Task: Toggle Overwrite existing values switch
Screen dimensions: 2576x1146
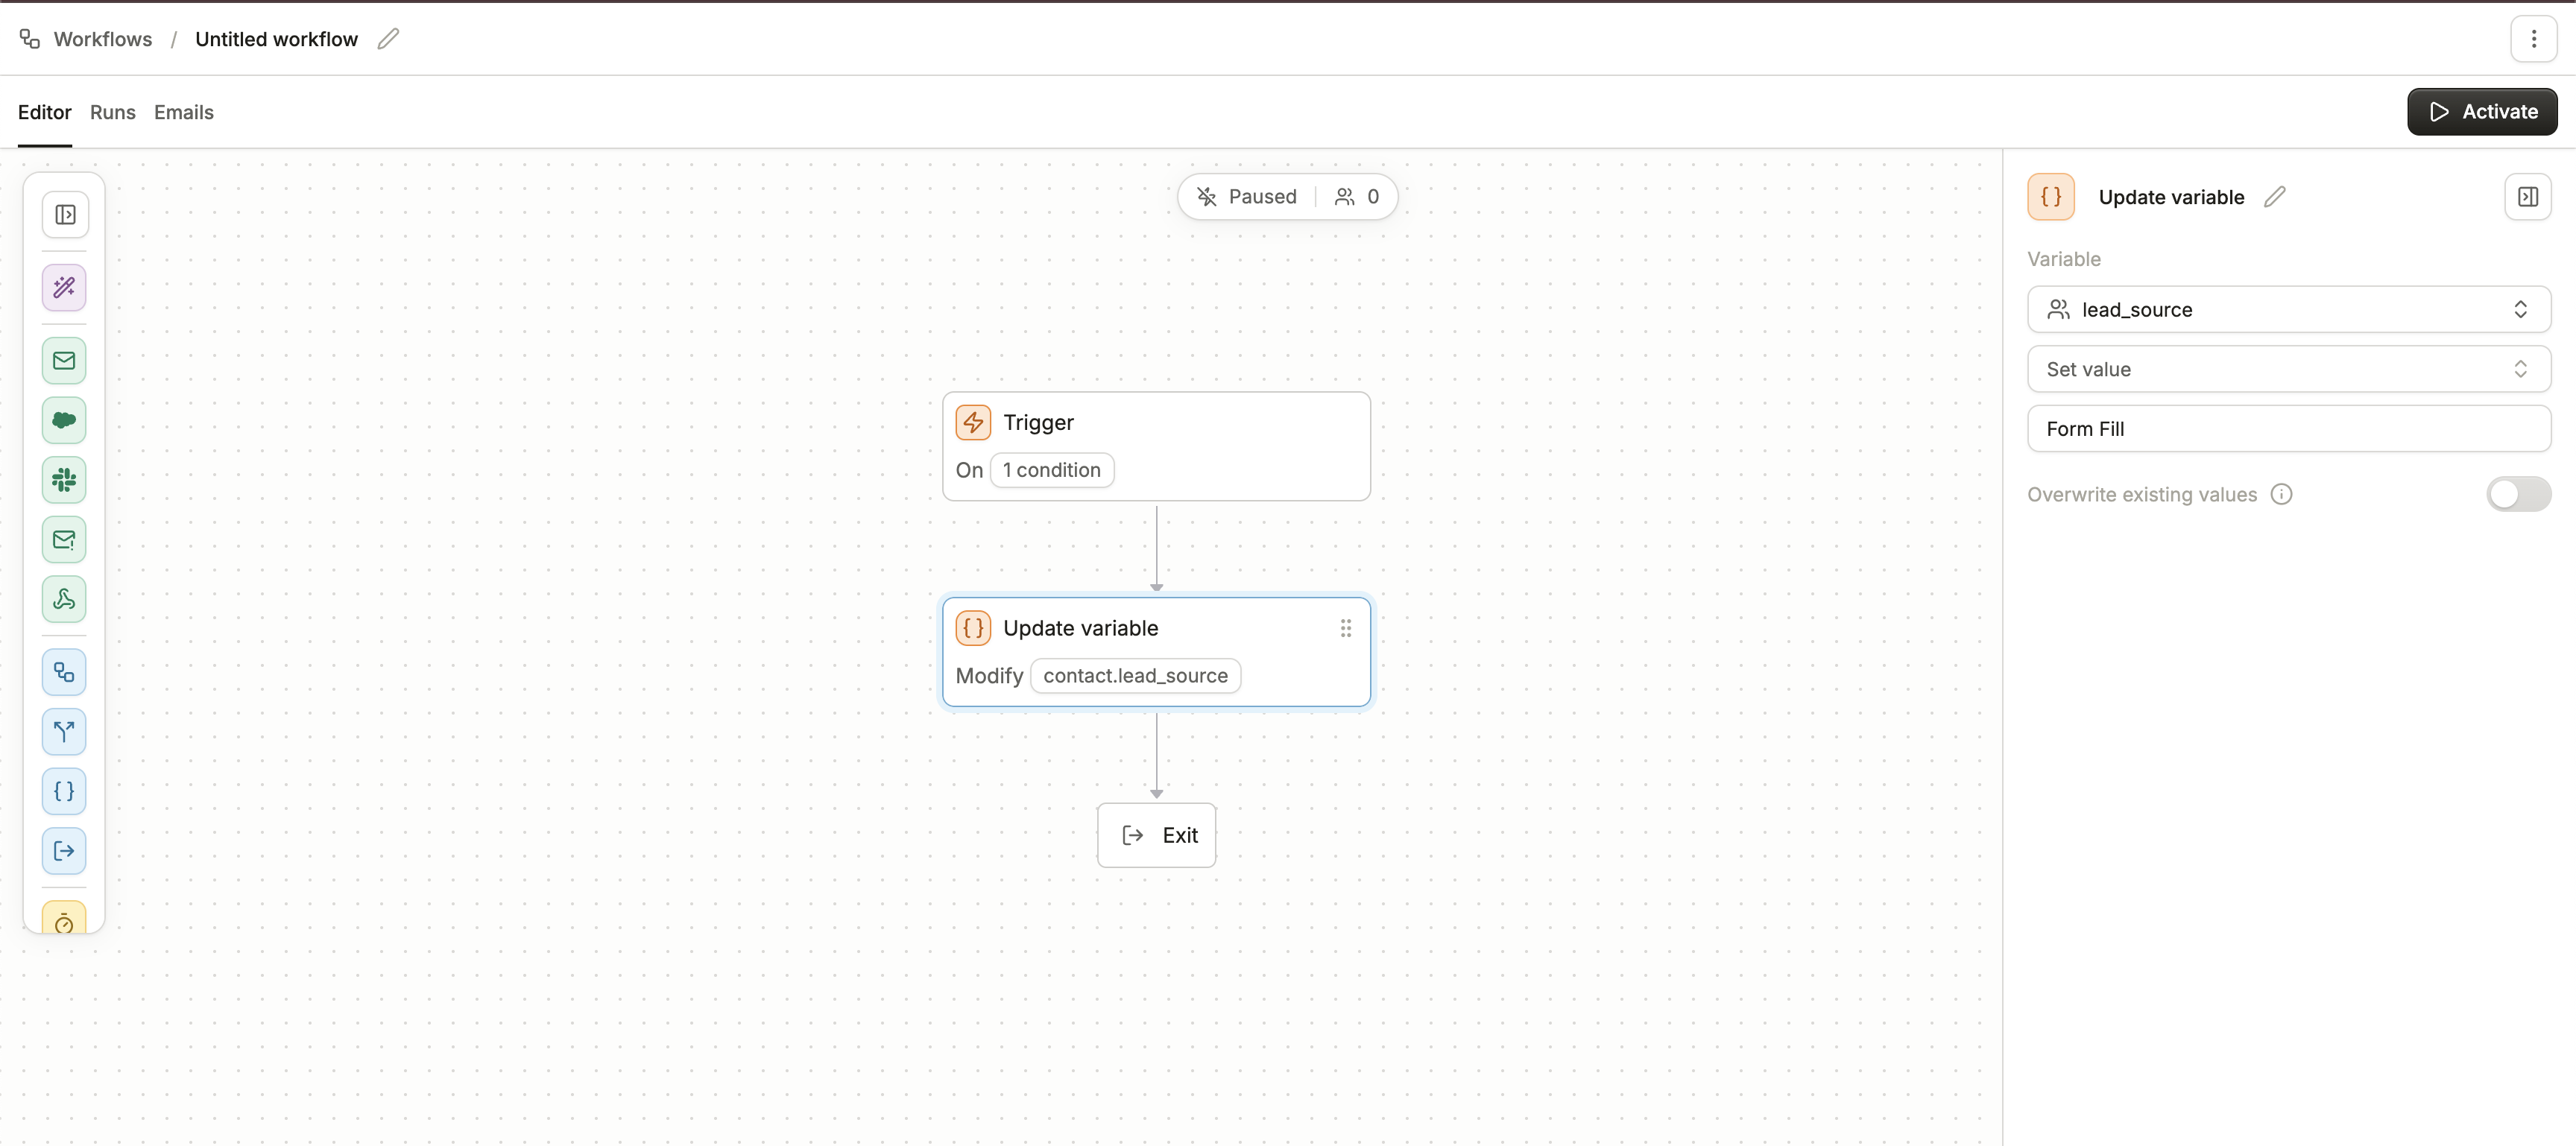Action: [x=2517, y=494]
